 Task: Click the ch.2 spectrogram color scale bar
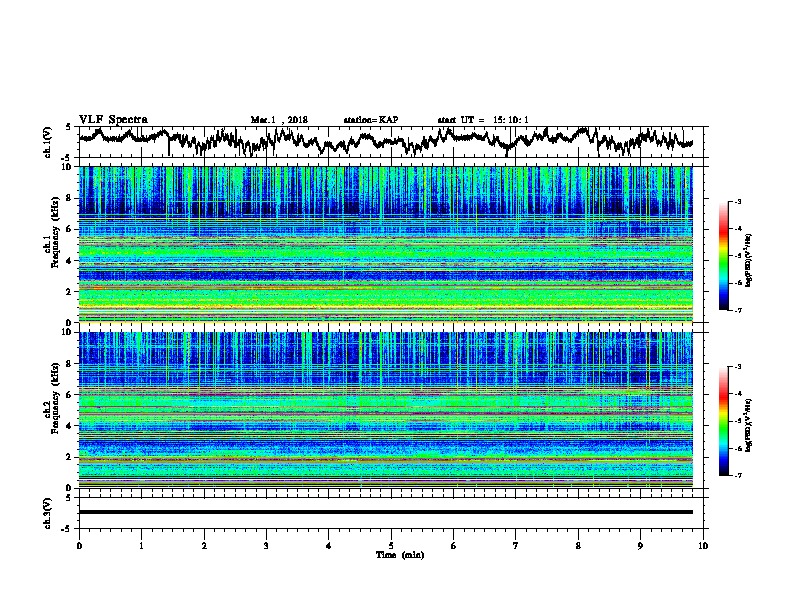pos(723,421)
